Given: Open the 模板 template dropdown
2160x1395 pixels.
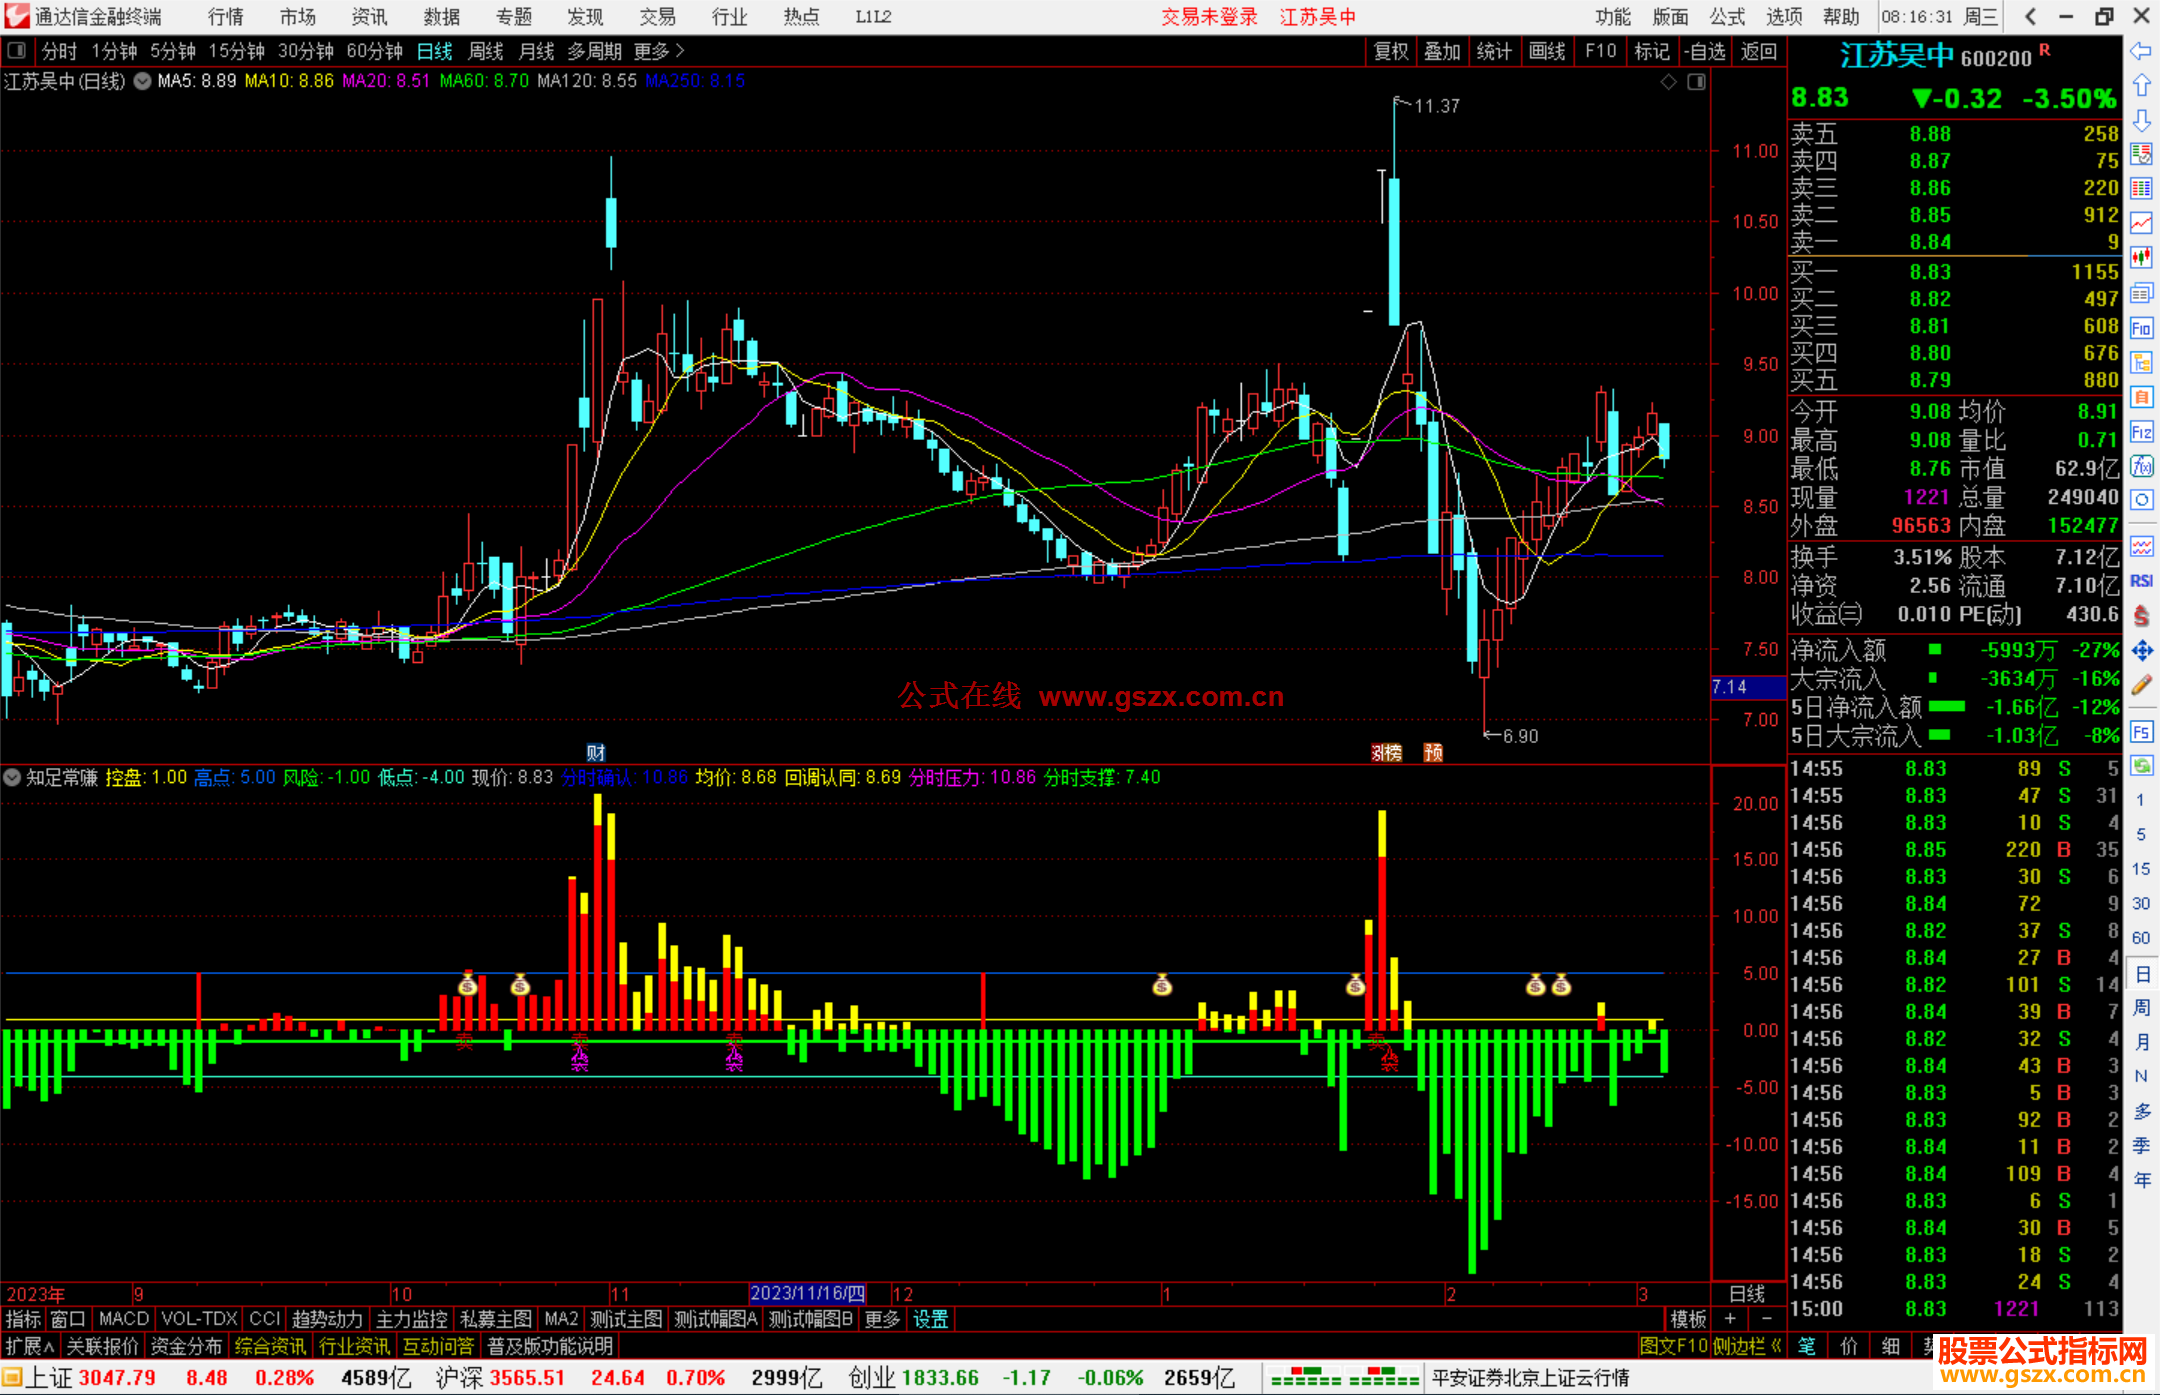Looking at the screenshot, I should [x=1688, y=1319].
